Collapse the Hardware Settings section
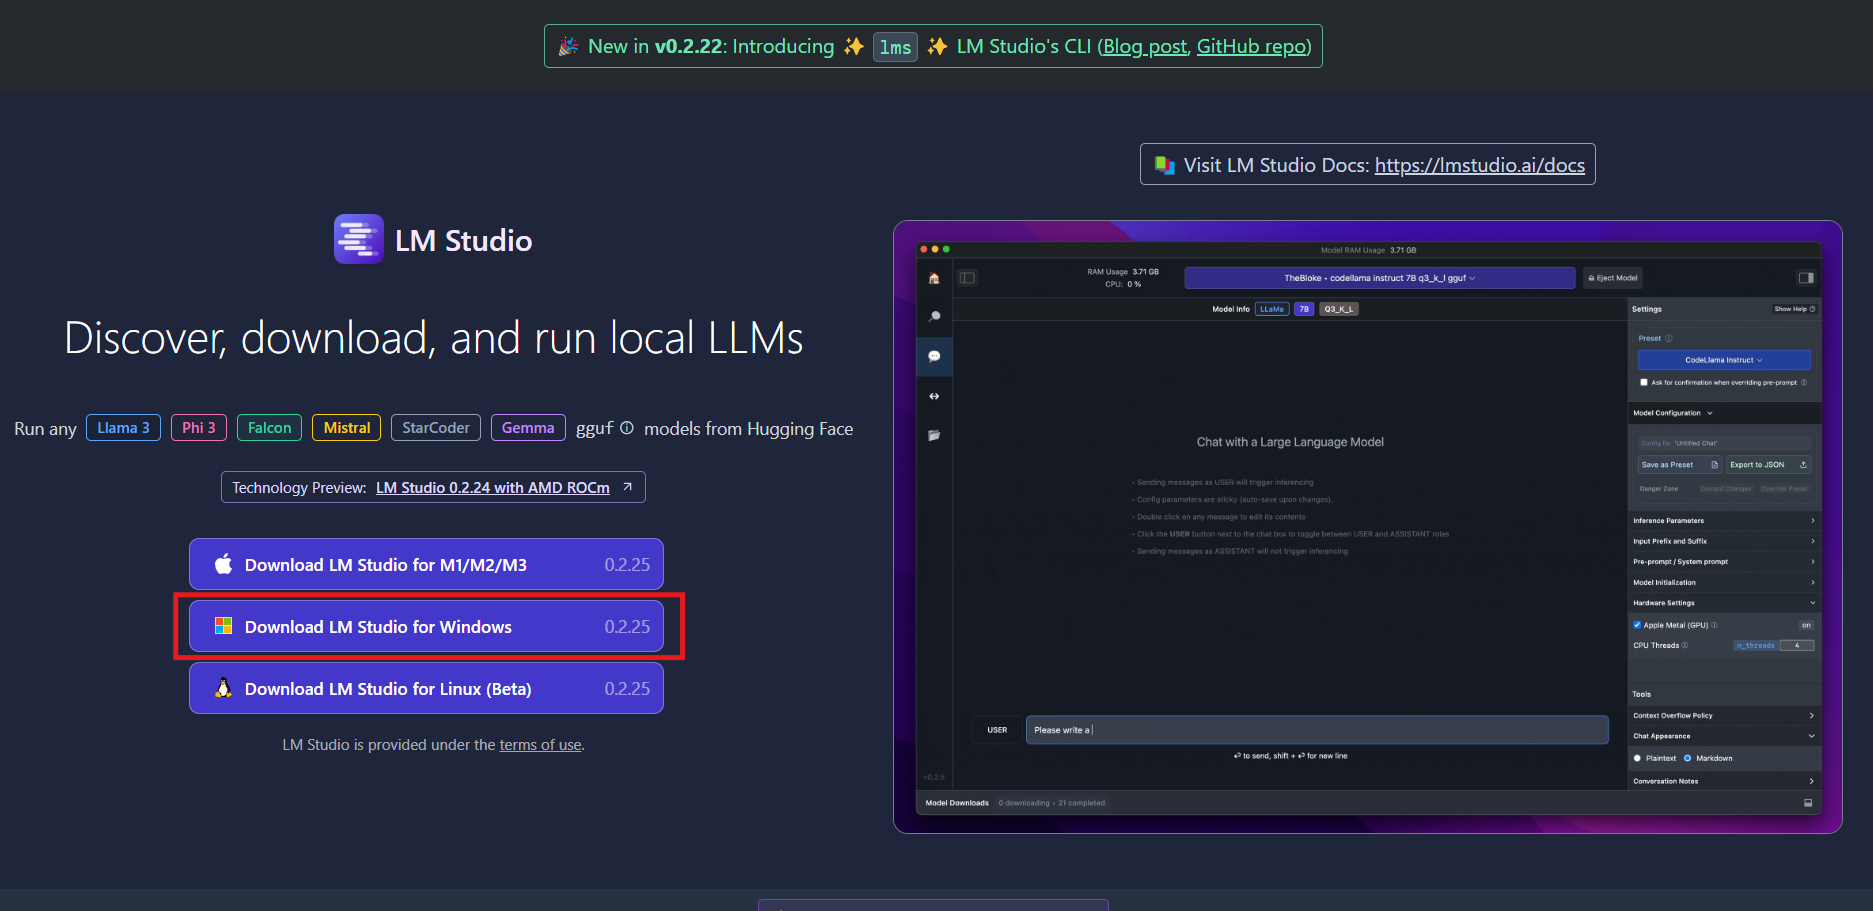This screenshot has width=1873, height=911. pos(1724,603)
